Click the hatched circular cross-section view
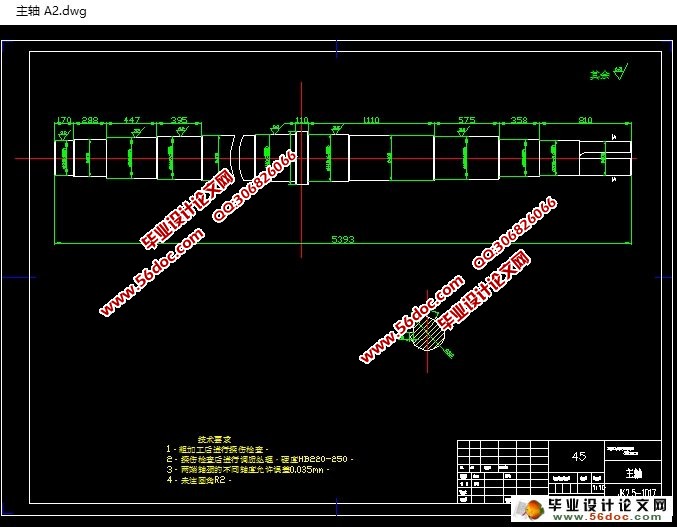The height and width of the screenshot is (527, 677). tap(427, 335)
